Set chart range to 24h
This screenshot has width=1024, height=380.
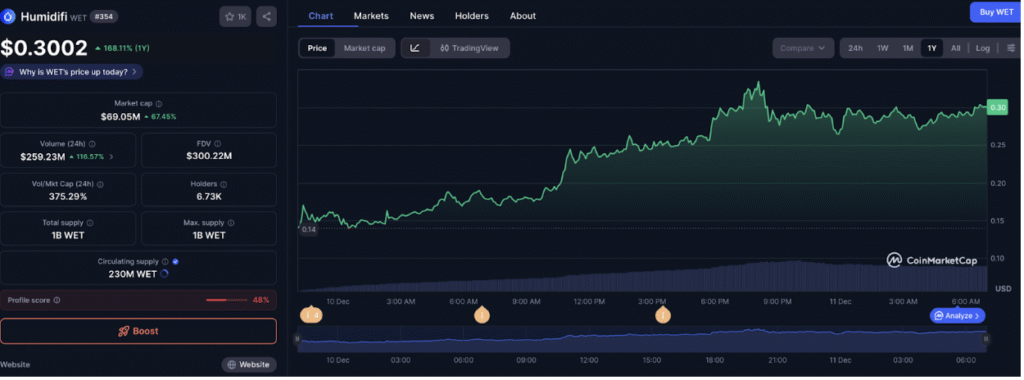click(856, 48)
